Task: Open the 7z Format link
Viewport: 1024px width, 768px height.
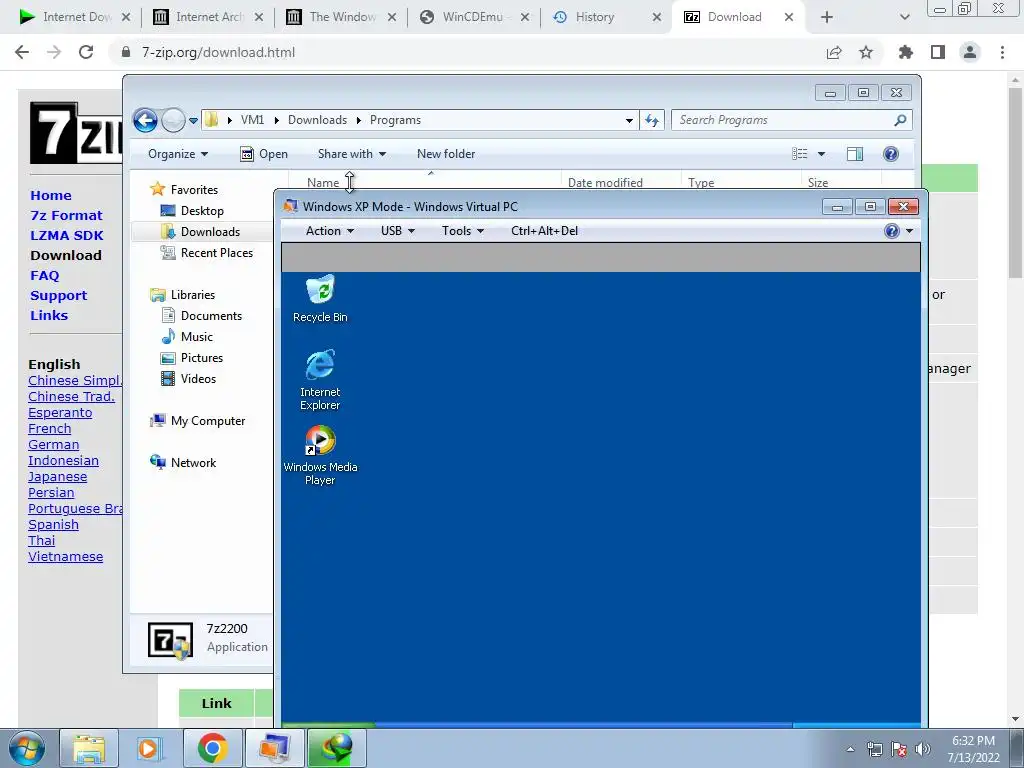Action: click(x=67, y=216)
